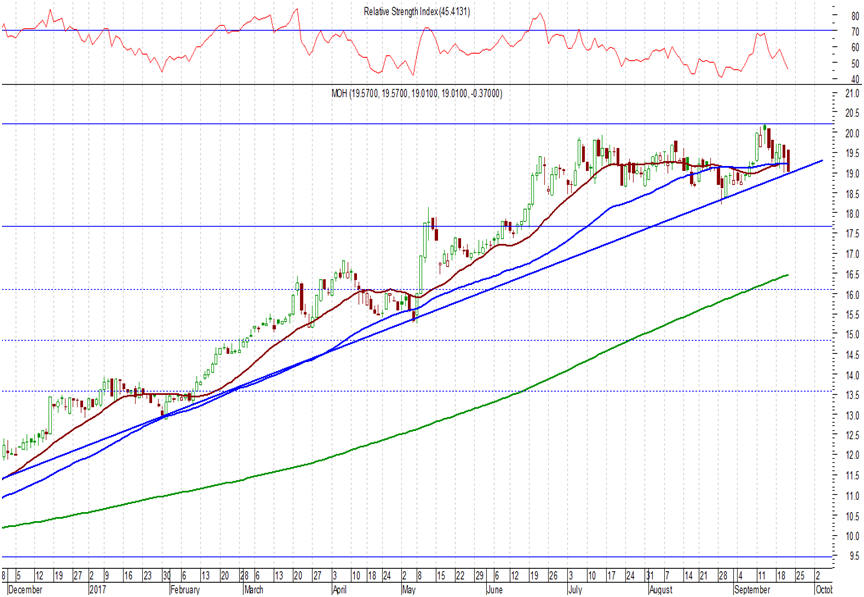Click the April month label
Screen dimensions: 864x597
(340, 590)
